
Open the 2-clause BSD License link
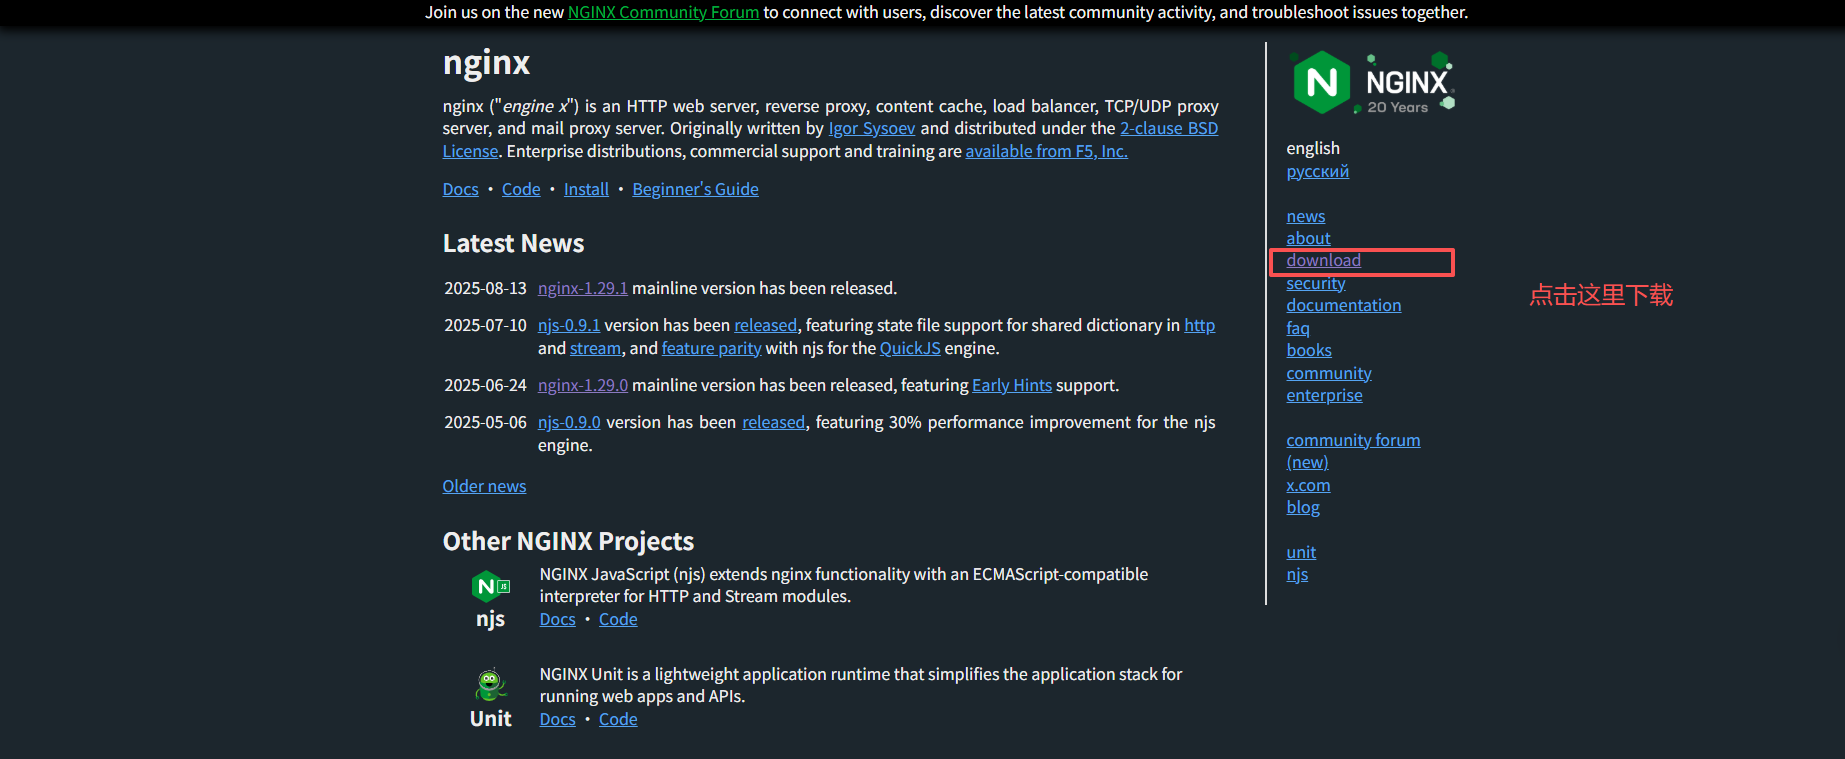[1169, 128]
